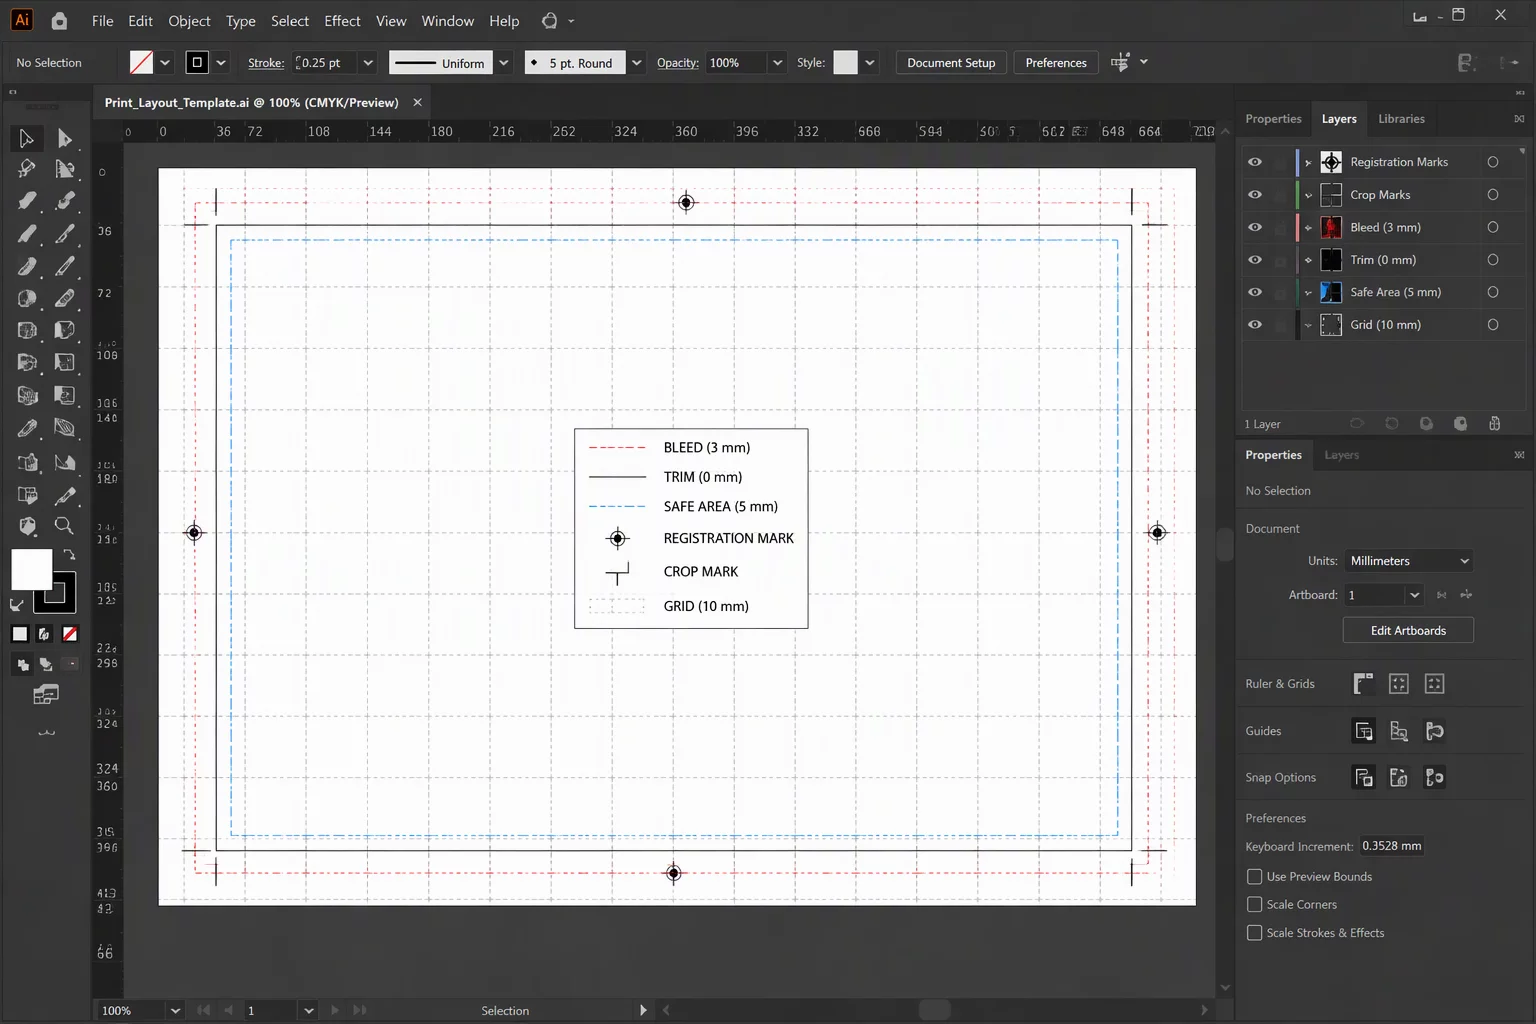Open the Effect menu
The height and width of the screenshot is (1024, 1536).
pyautogui.click(x=342, y=20)
